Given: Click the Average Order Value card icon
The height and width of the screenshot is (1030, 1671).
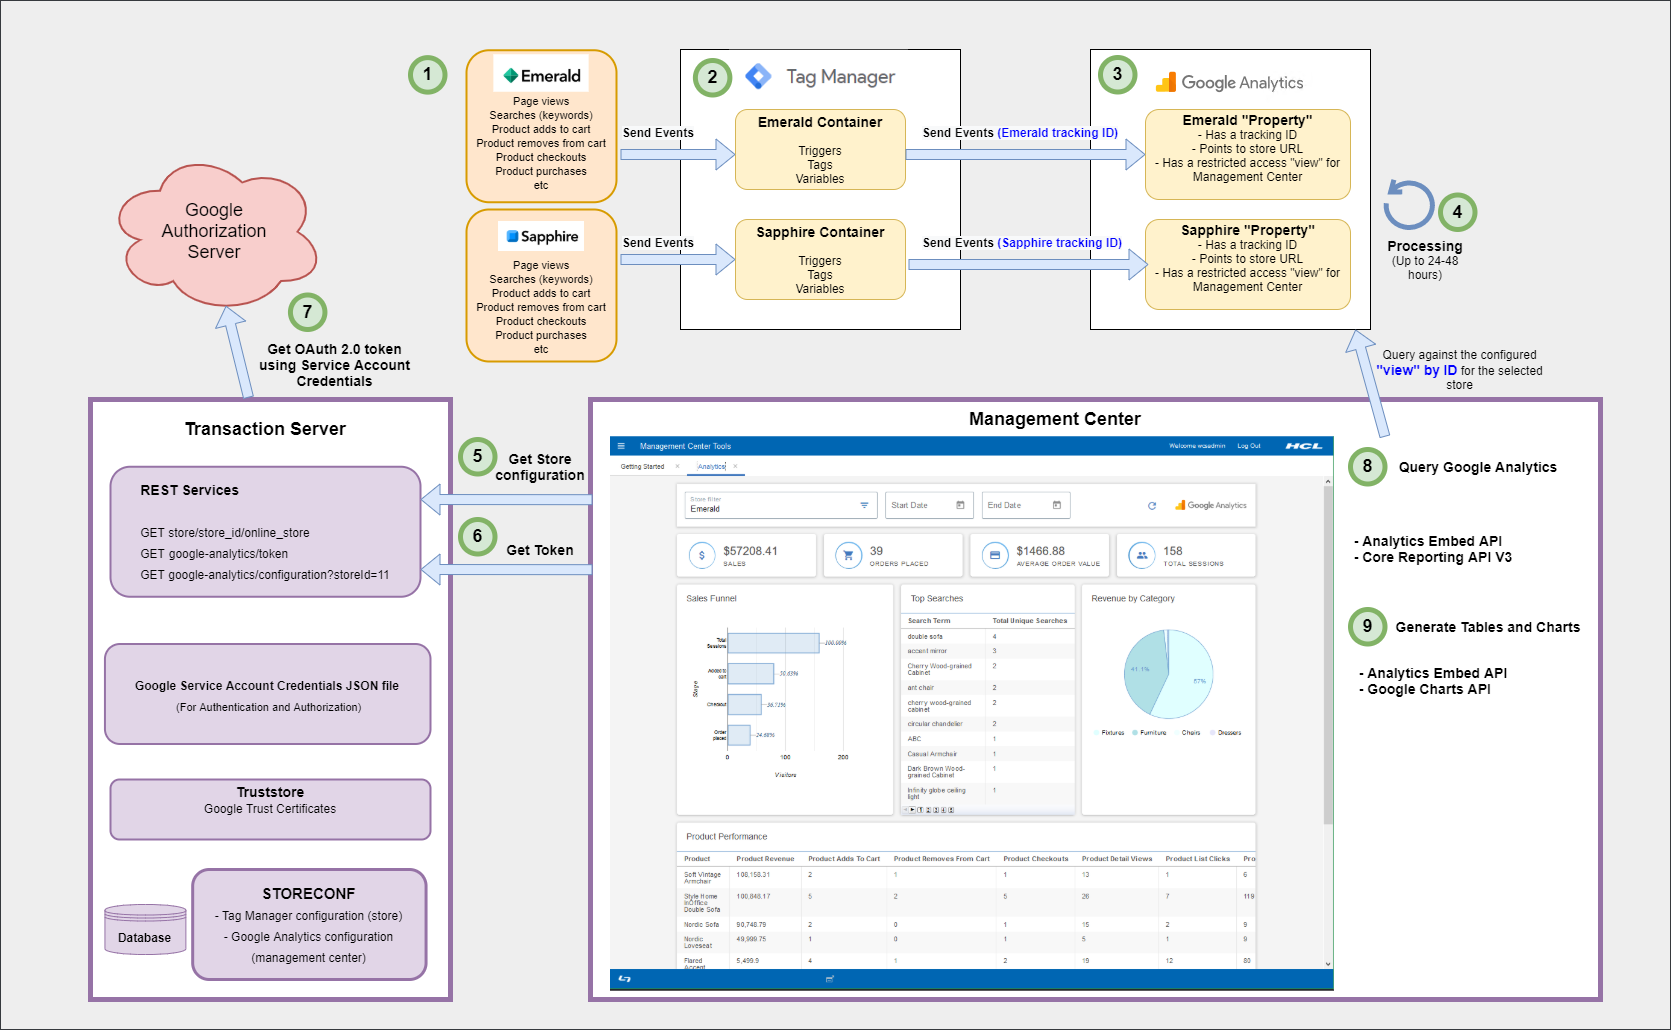Looking at the screenshot, I should pyautogui.click(x=995, y=555).
